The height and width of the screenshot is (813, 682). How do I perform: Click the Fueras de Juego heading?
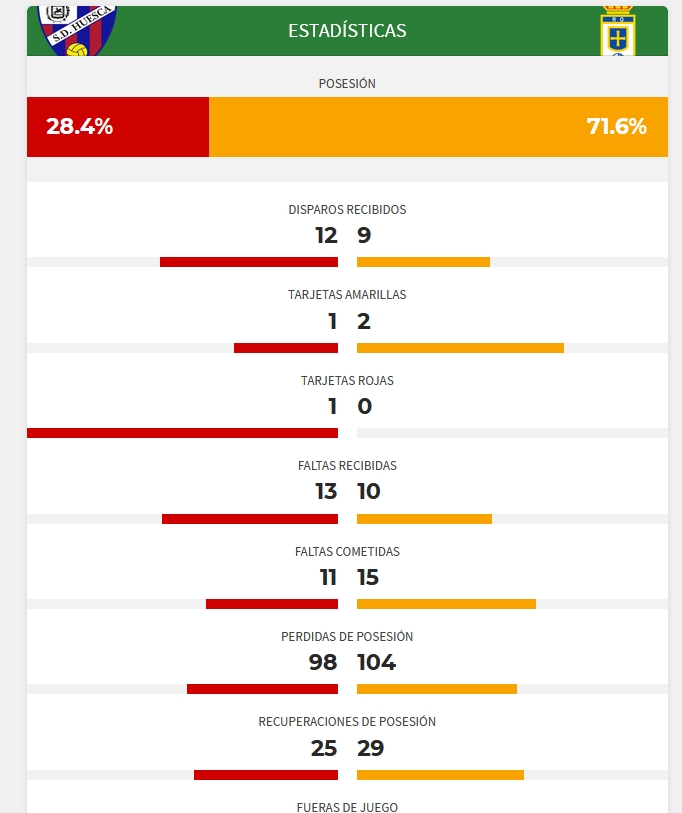click(347, 807)
